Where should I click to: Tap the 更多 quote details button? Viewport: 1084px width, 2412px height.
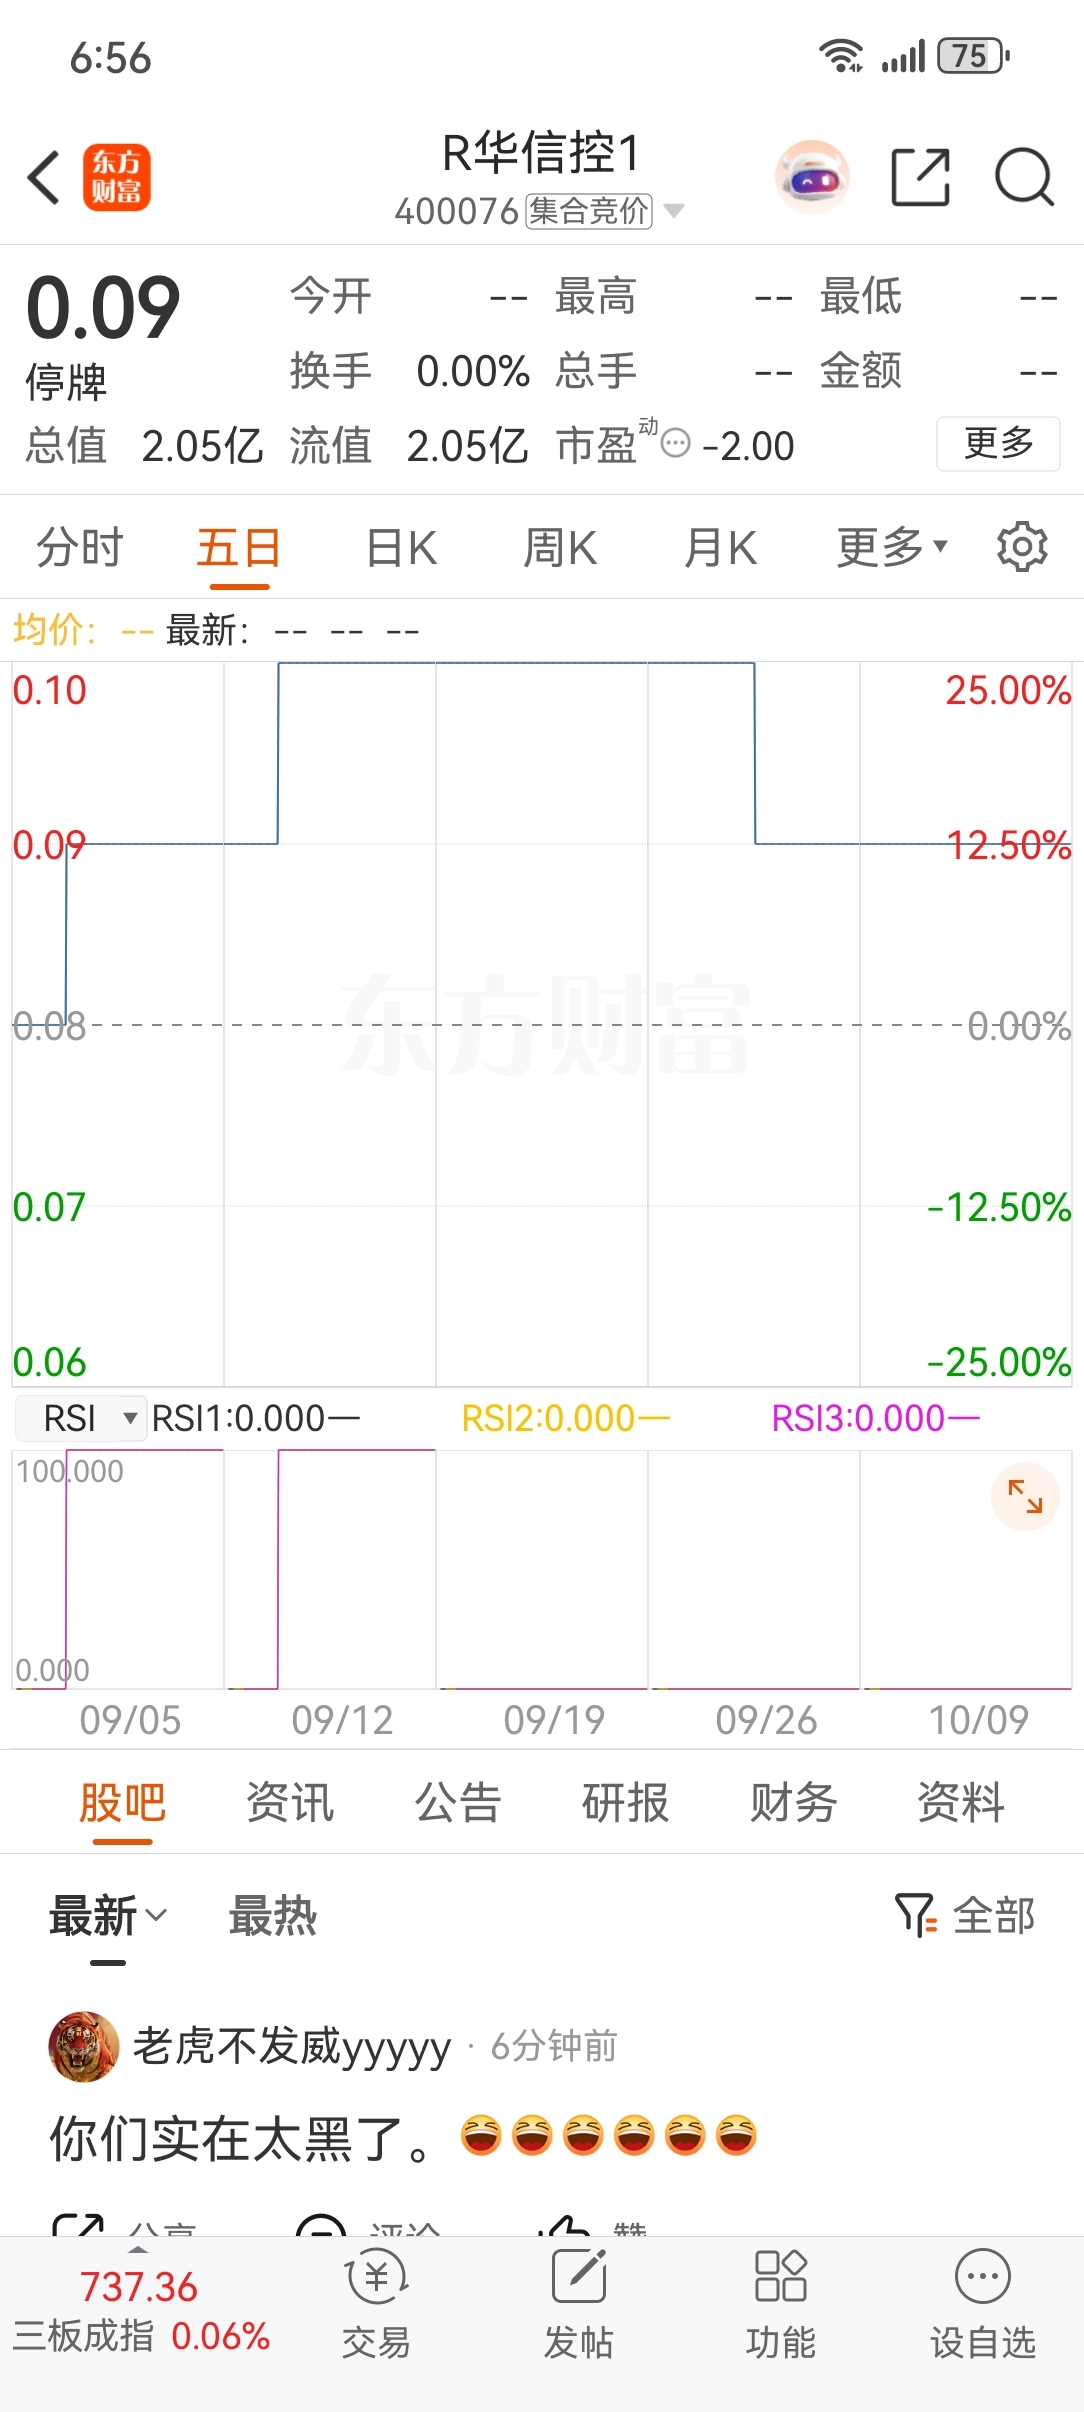[x=998, y=444]
